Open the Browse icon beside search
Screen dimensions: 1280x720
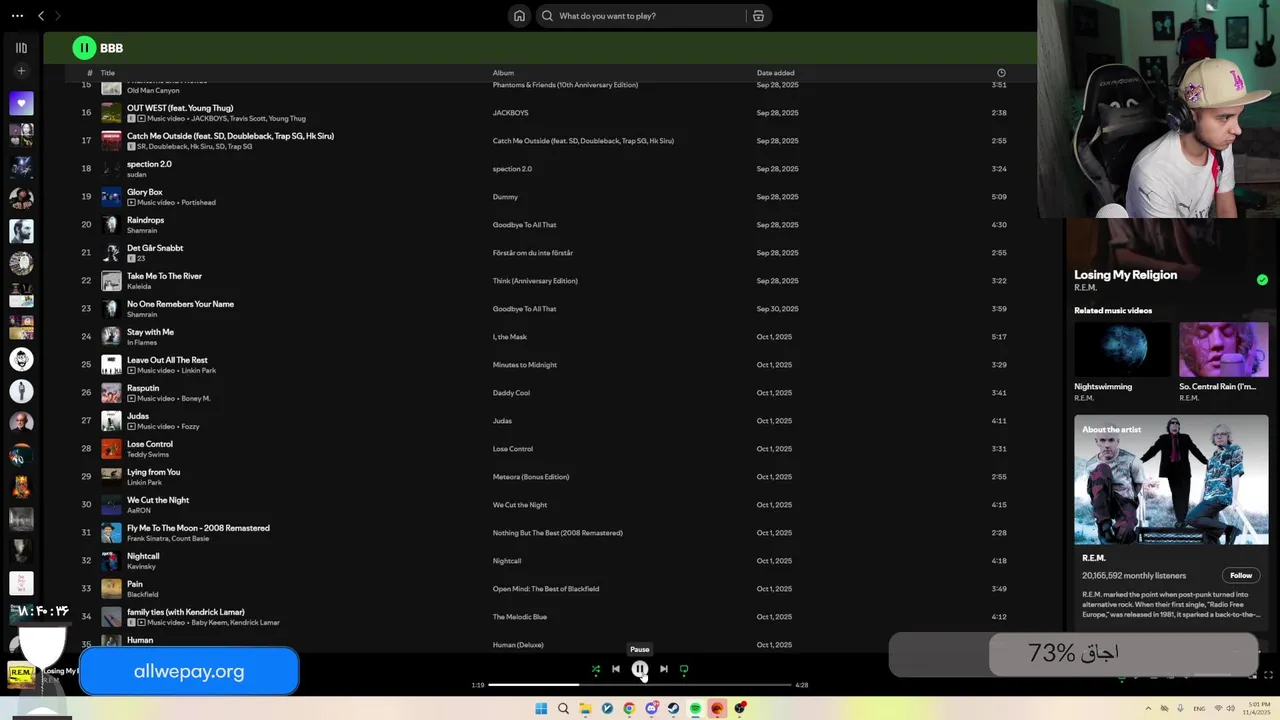click(758, 16)
